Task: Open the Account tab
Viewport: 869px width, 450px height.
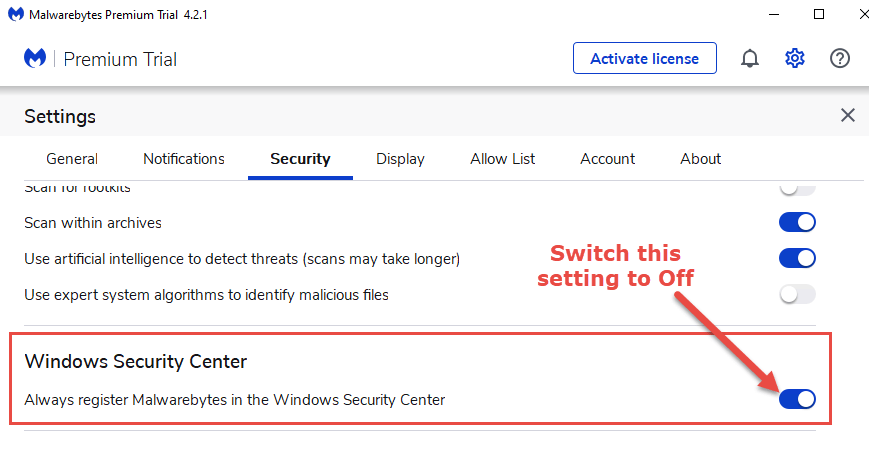Action: coord(608,159)
